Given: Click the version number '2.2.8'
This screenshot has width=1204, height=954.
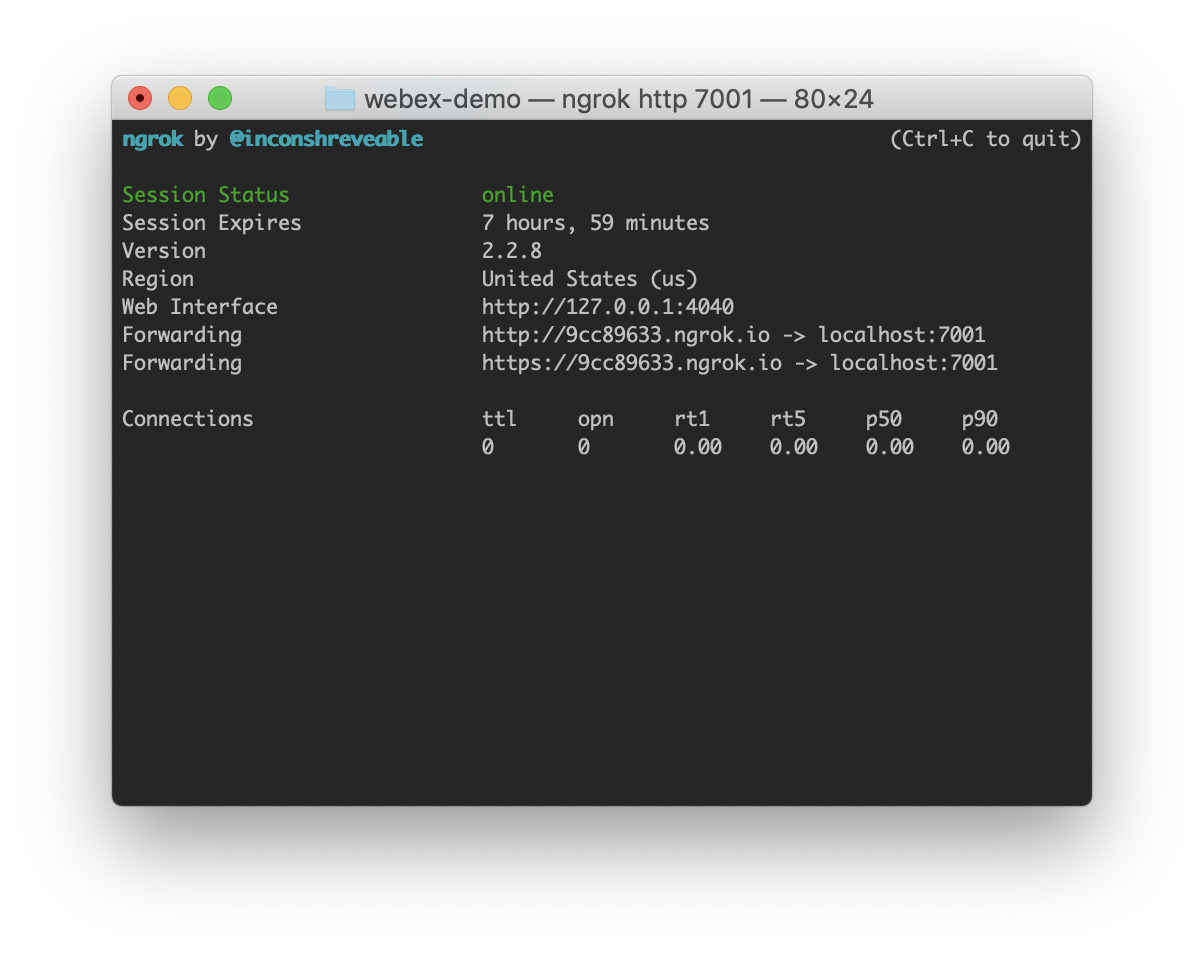Looking at the screenshot, I should click(x=512, y=251).
